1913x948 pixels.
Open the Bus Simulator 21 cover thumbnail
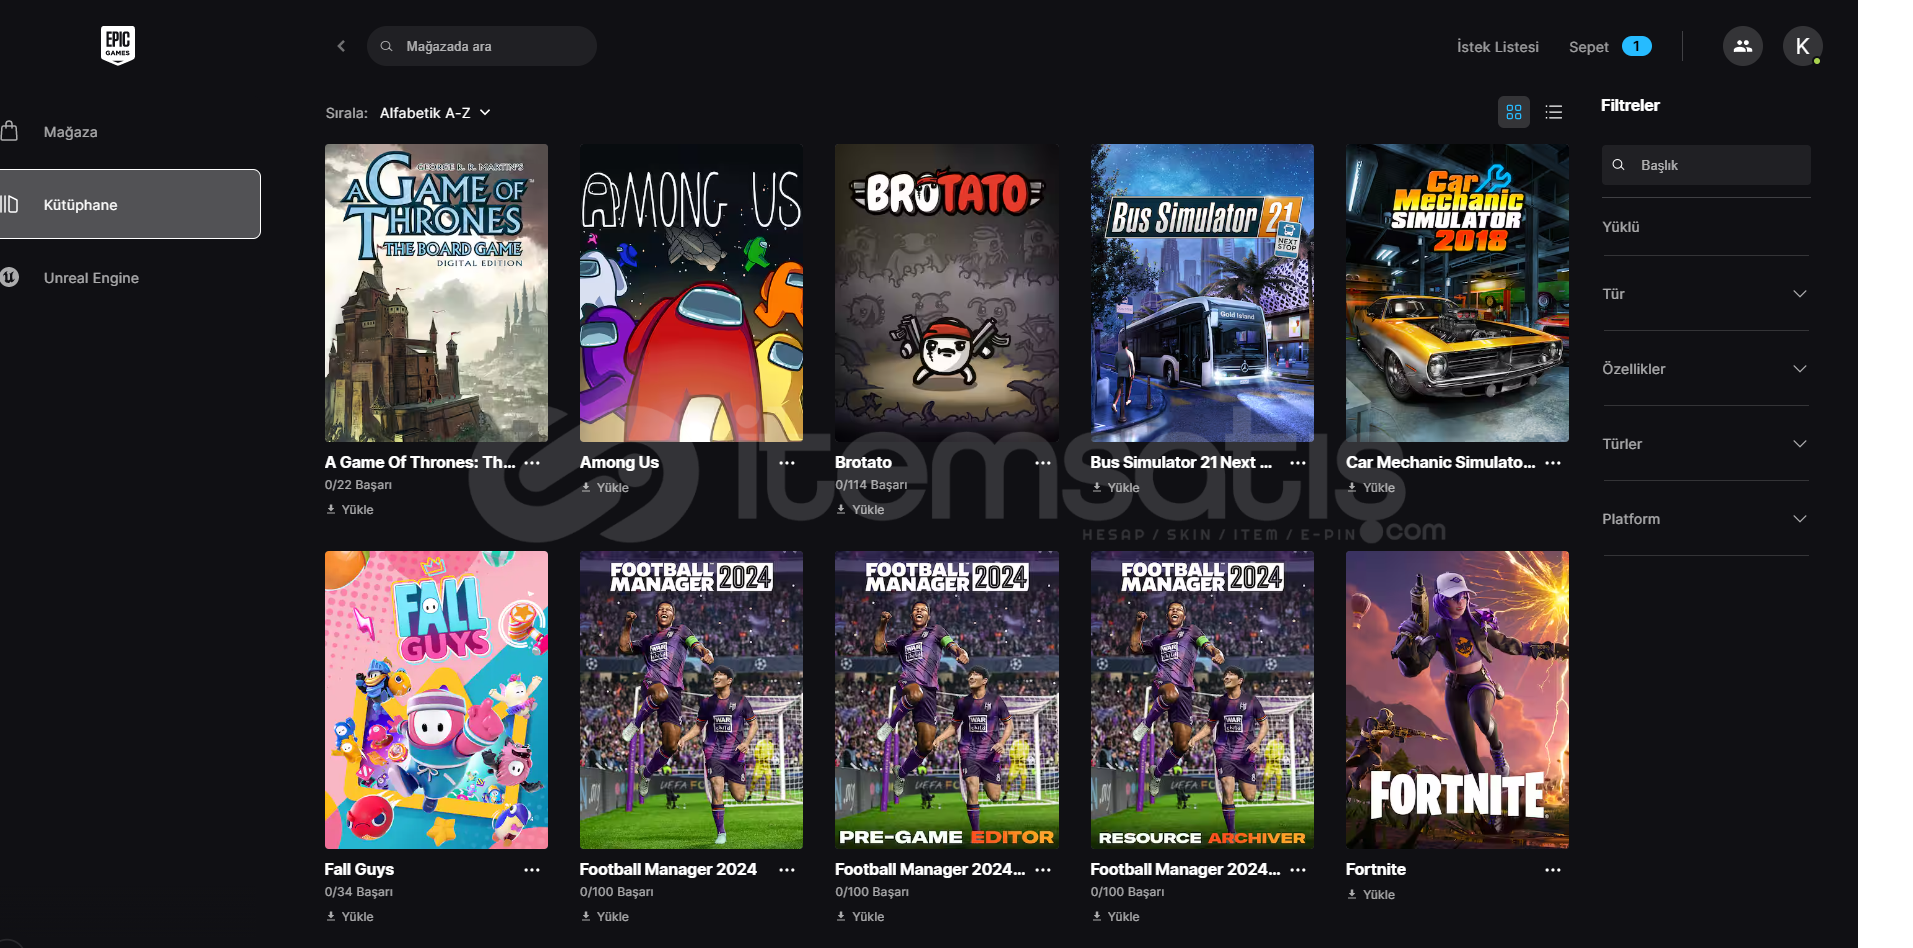click(x=1202, y=293)
